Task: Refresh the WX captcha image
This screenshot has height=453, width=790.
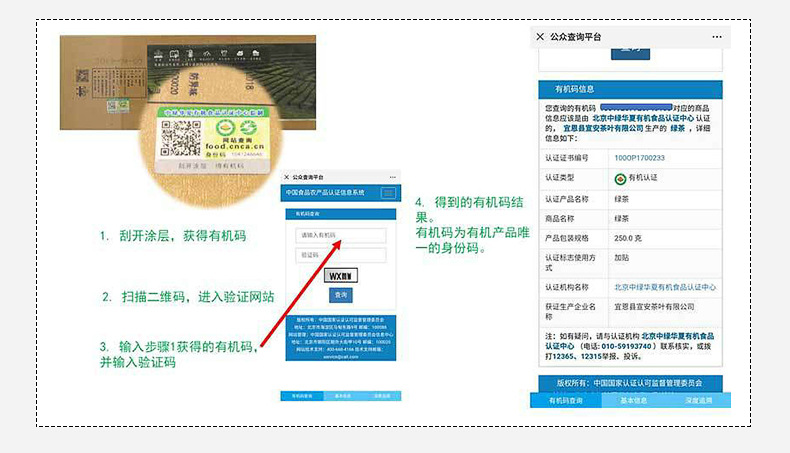Action: [x=341, y=275]
